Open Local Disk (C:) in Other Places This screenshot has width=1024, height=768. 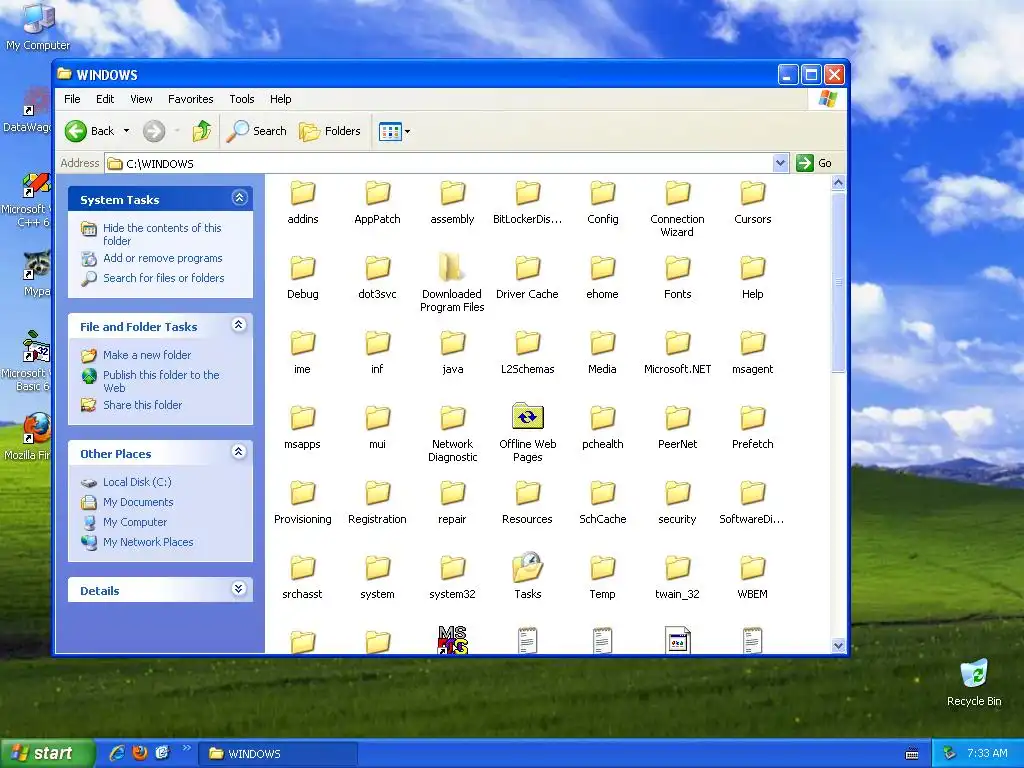[x=137, y=482]
